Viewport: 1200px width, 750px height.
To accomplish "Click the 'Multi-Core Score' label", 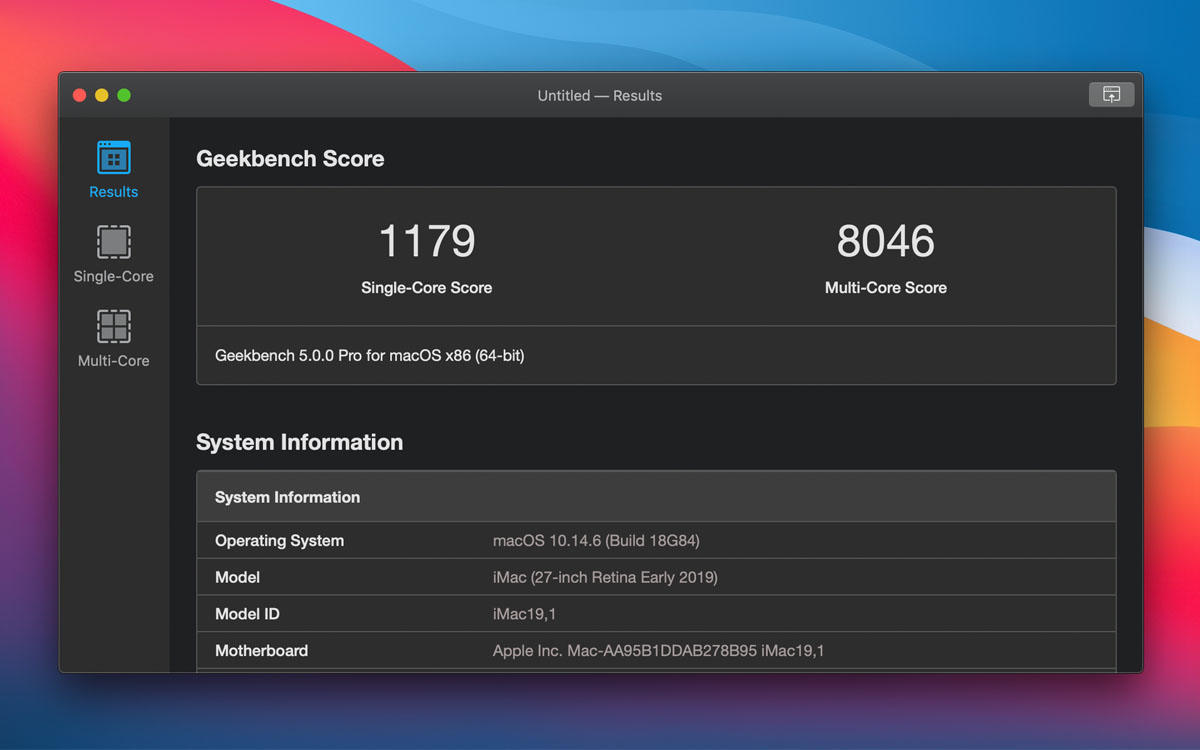I will (x=886, y=288).
